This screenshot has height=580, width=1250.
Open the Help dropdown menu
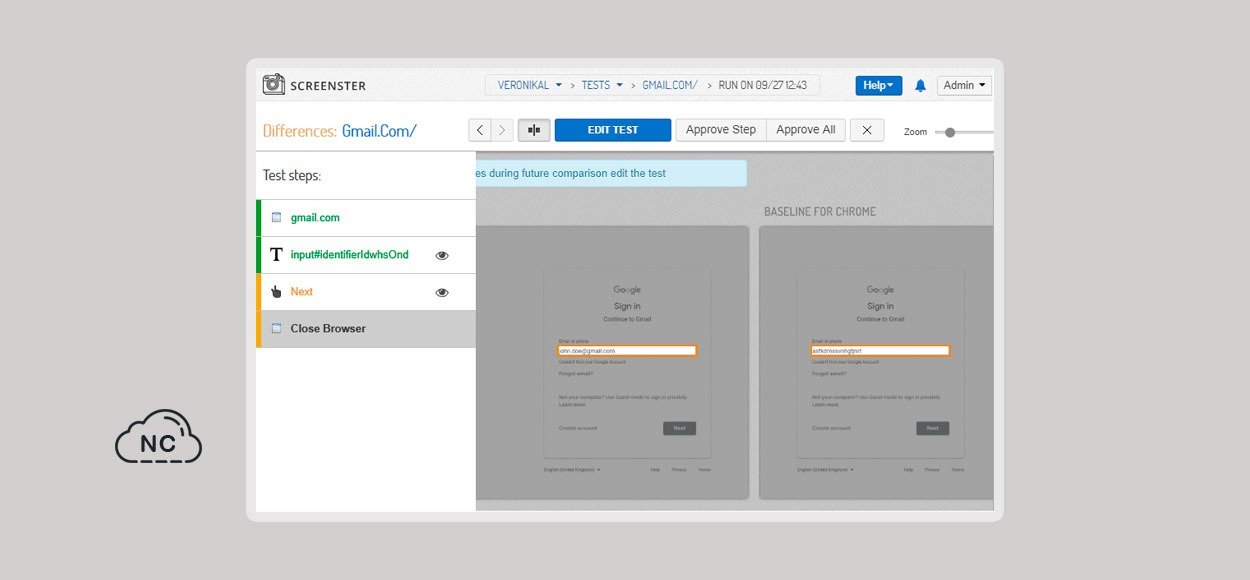coord(879,86)
